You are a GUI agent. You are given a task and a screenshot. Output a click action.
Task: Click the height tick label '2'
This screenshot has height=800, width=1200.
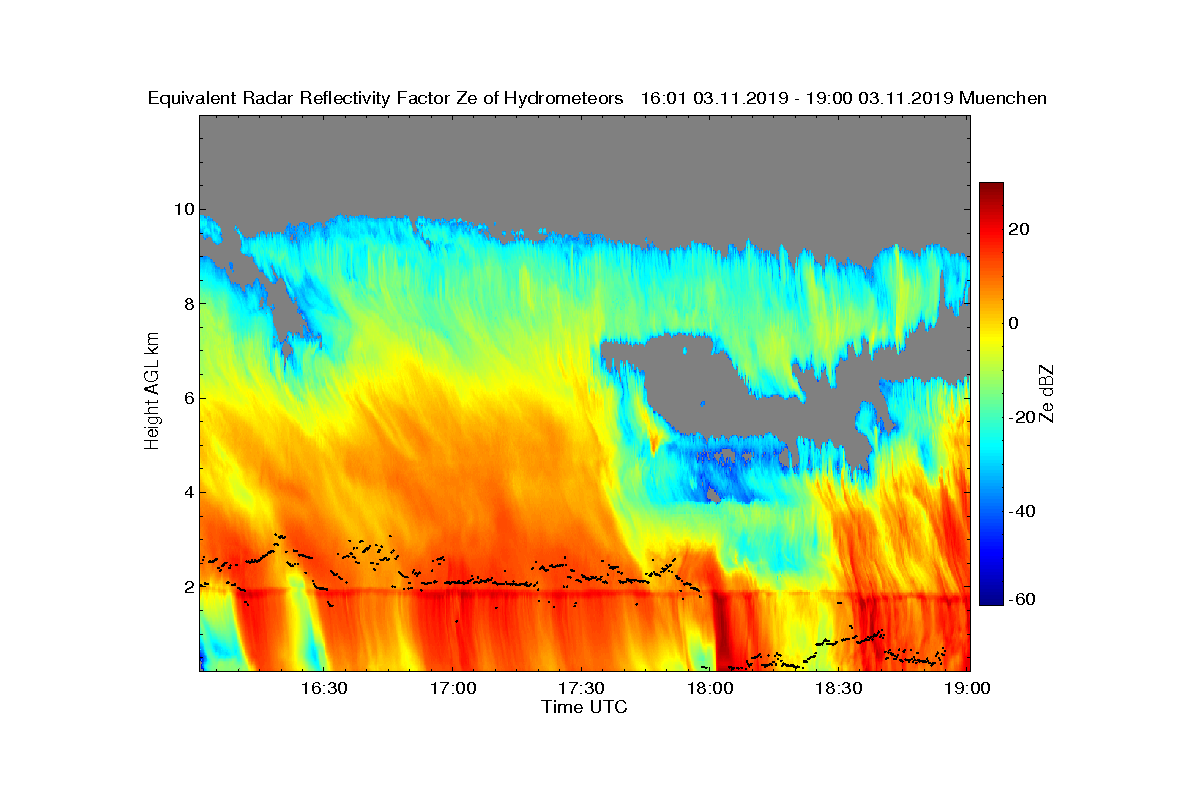(x=187, y=587)
